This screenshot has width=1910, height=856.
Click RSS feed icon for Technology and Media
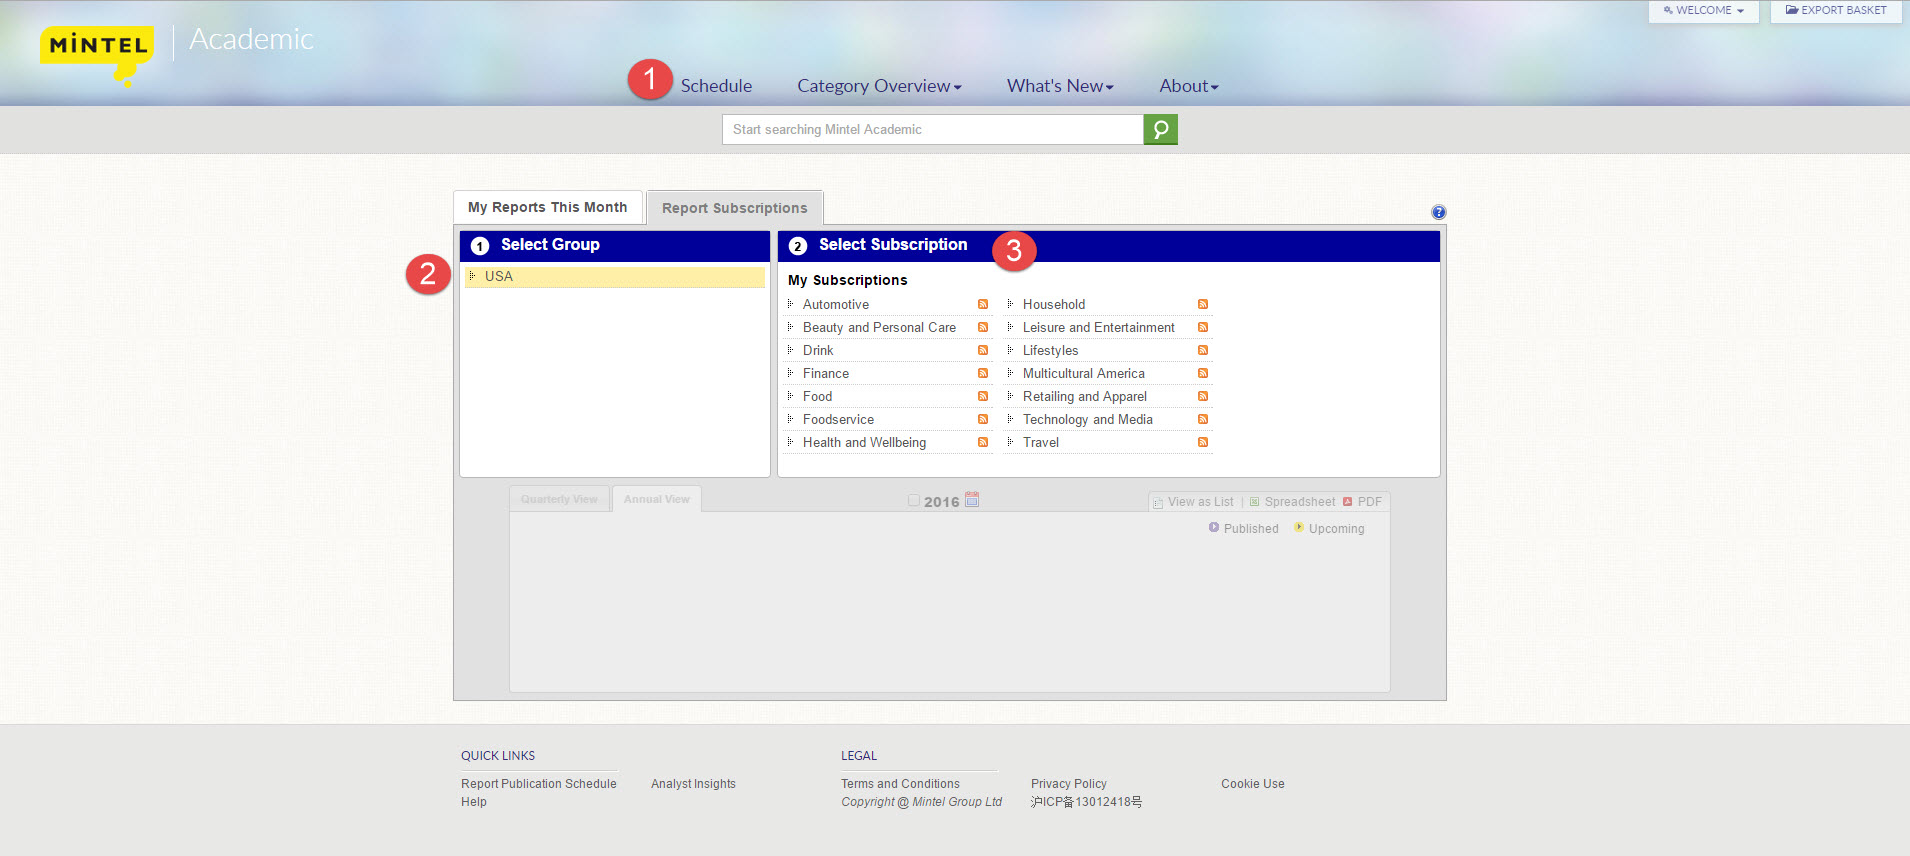tap(1203, 419)
